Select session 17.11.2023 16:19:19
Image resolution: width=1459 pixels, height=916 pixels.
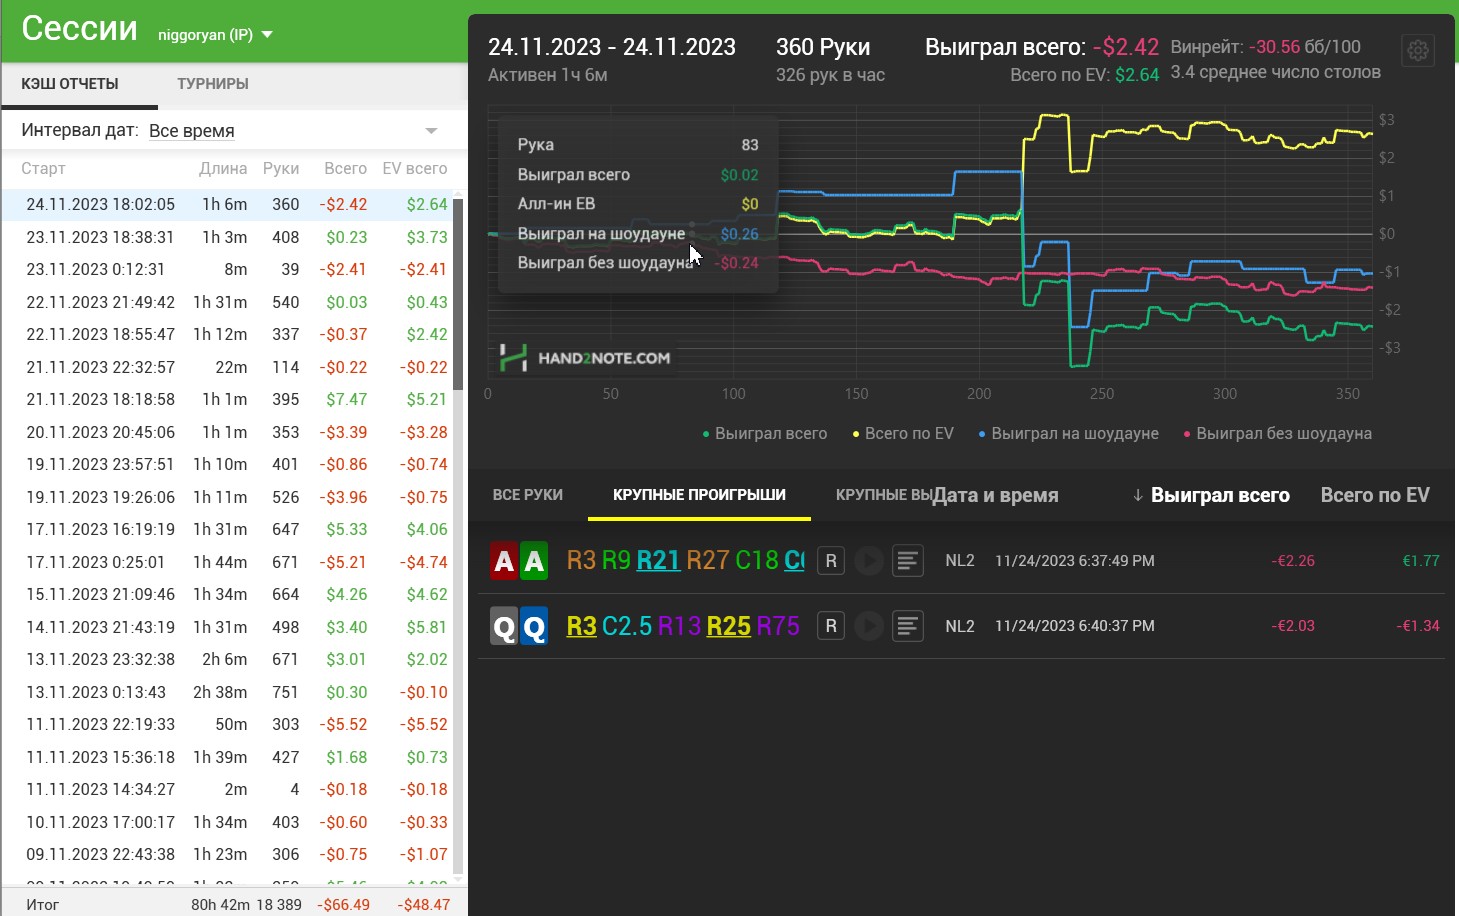(228, 529)
